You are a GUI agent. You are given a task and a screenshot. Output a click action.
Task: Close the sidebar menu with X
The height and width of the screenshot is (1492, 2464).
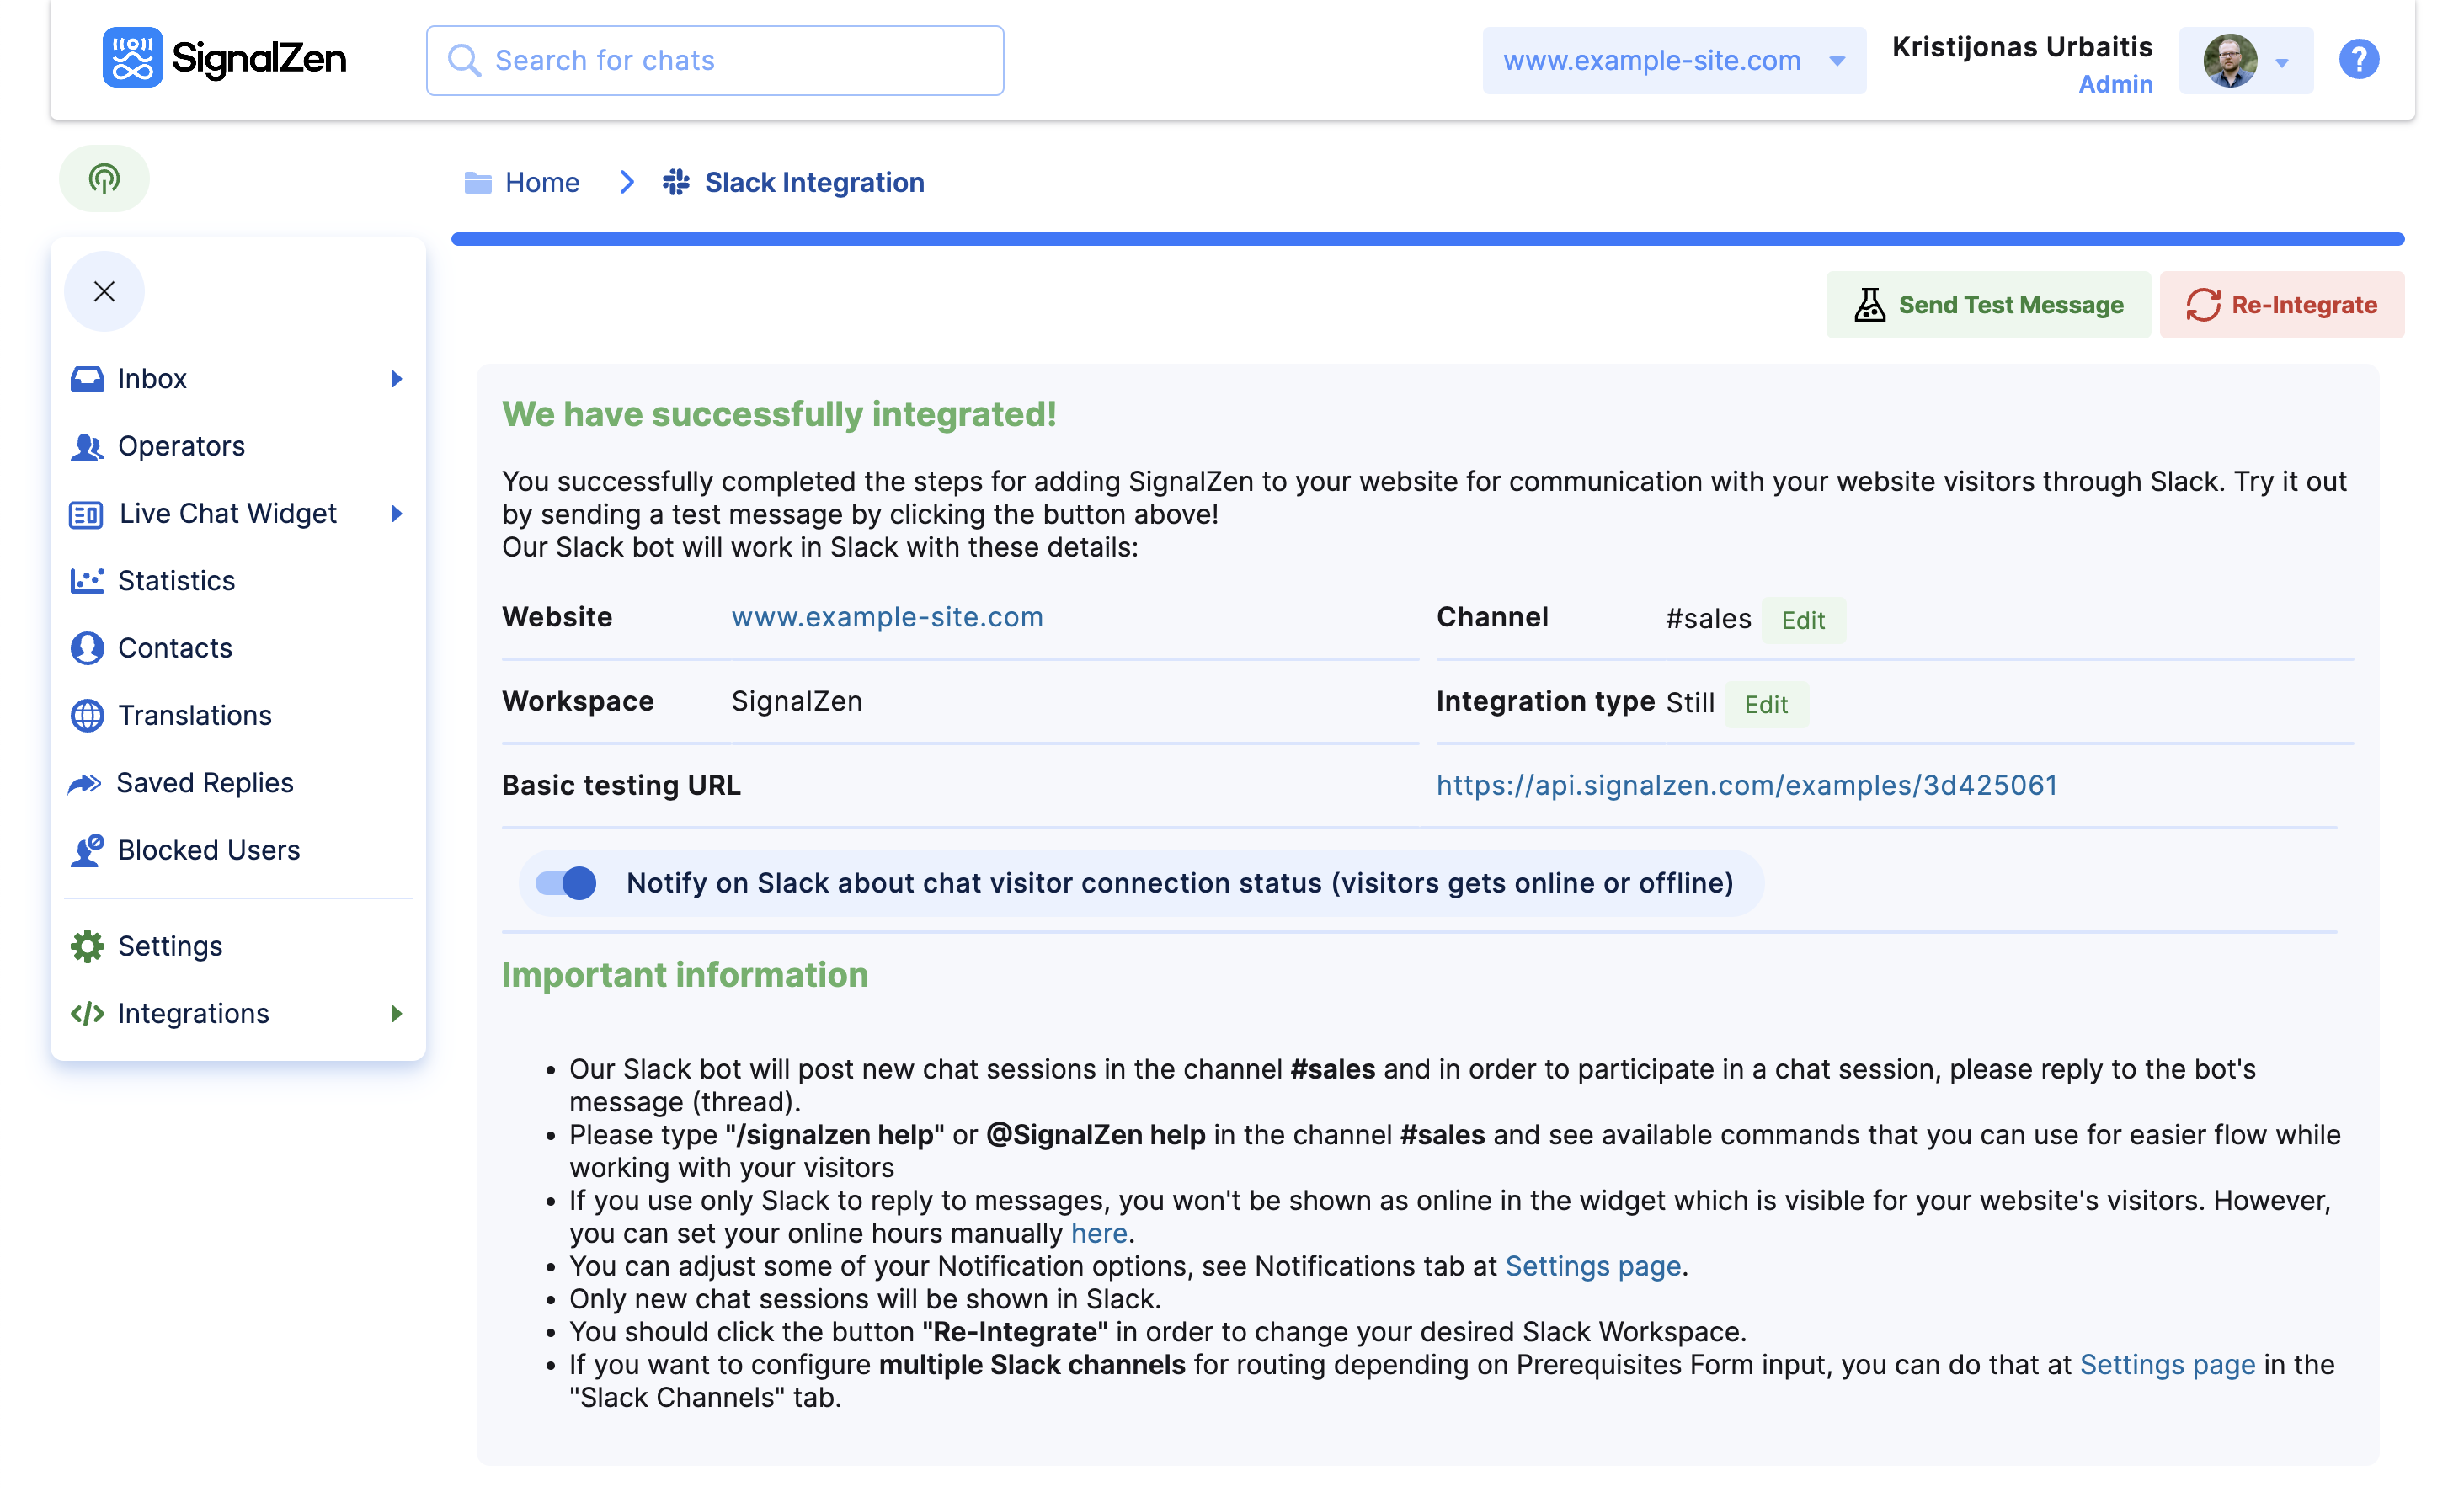click(104, 291)
